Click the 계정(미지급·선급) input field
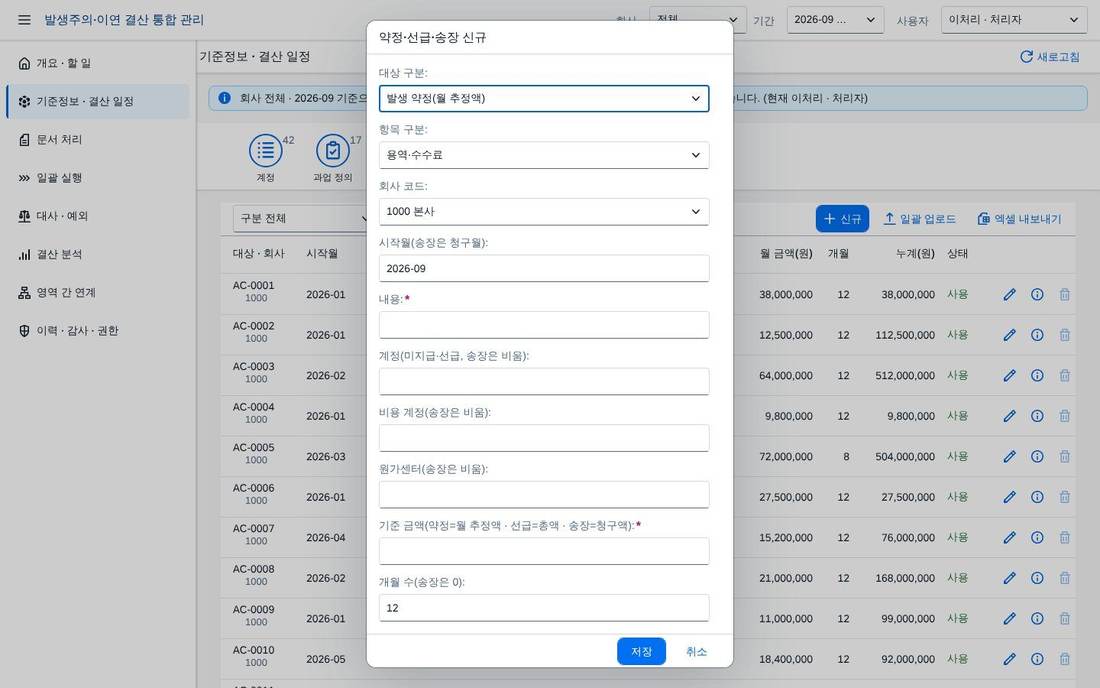 (544, 382)
